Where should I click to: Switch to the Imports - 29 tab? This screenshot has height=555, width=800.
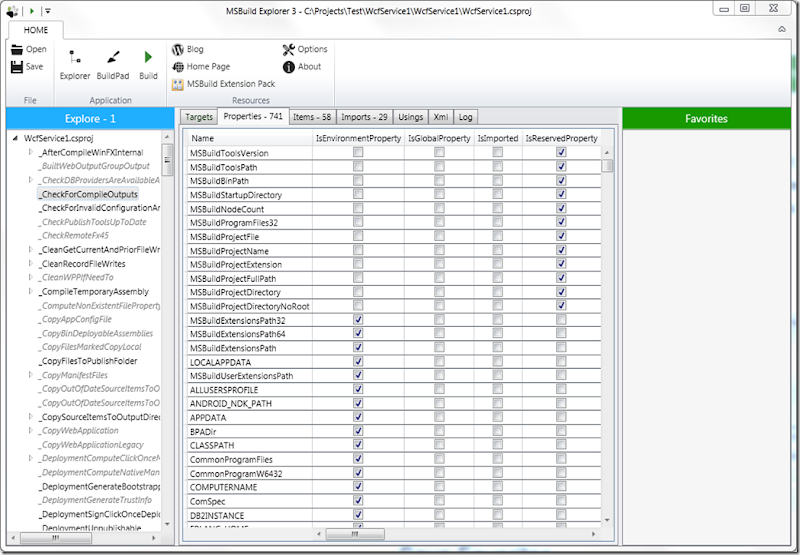coord(364,117)
